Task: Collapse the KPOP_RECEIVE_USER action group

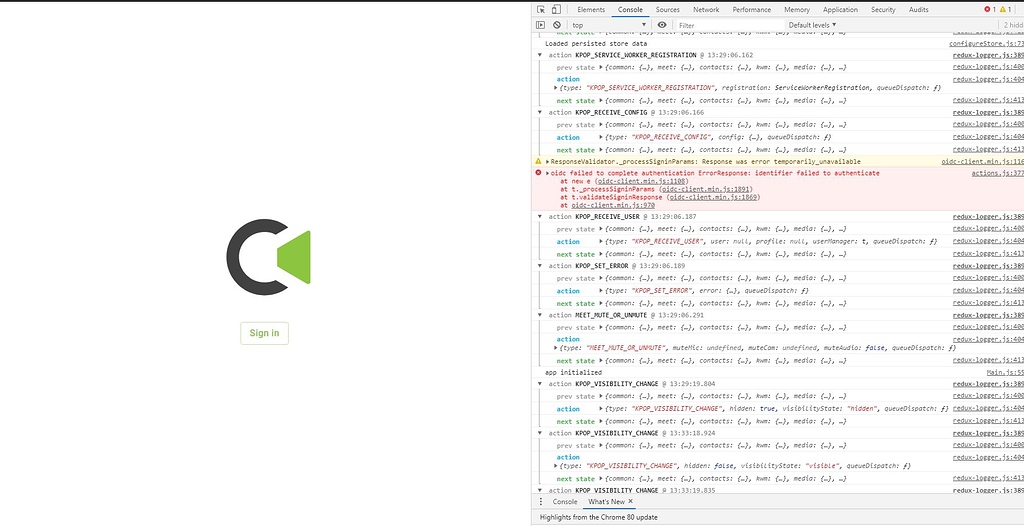Action: tap(540, 217)
